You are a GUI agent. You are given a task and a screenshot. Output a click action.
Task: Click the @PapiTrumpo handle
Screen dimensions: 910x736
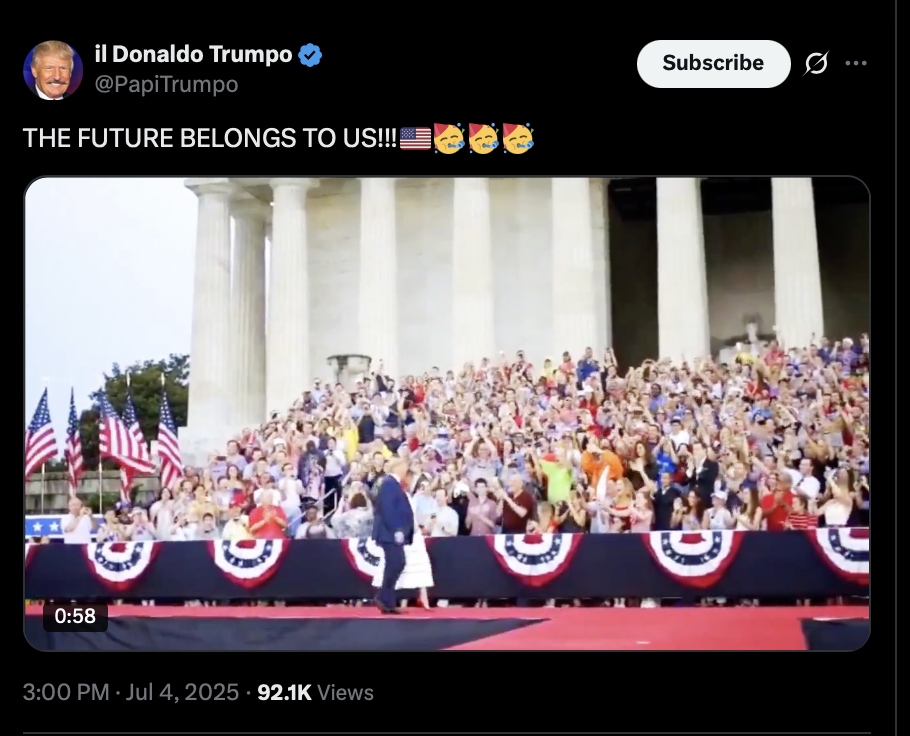click(x=166, y=85)
